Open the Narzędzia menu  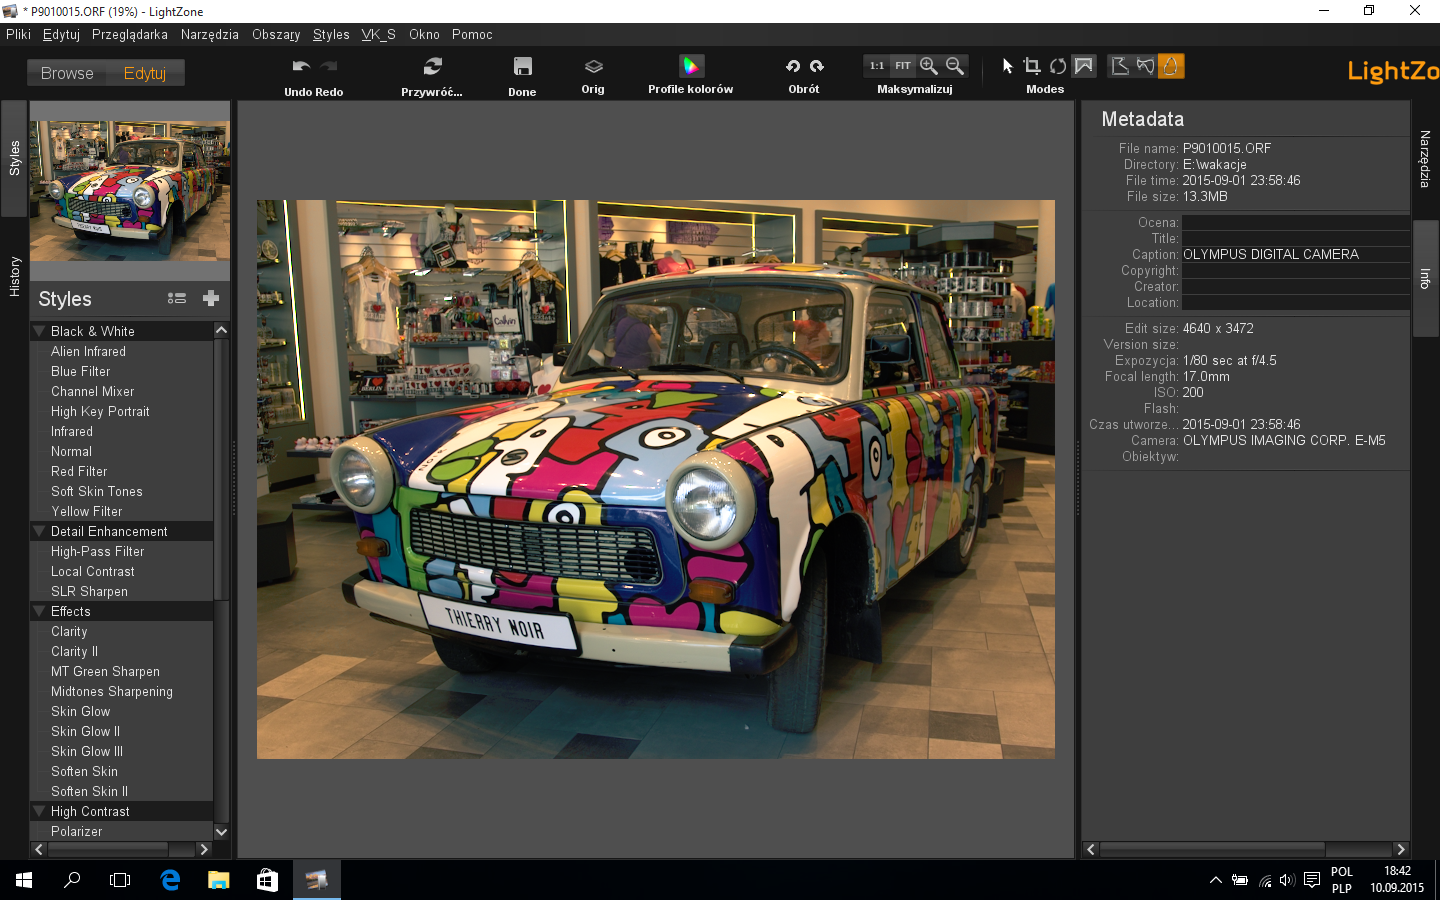pos(210,34)
